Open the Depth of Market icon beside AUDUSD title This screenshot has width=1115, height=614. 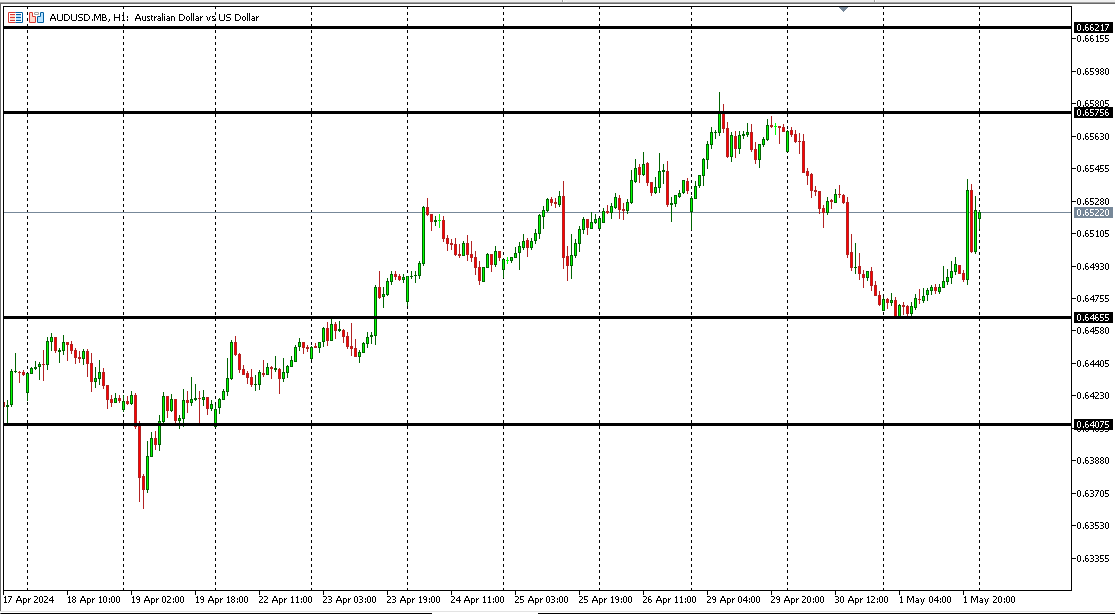15,17
